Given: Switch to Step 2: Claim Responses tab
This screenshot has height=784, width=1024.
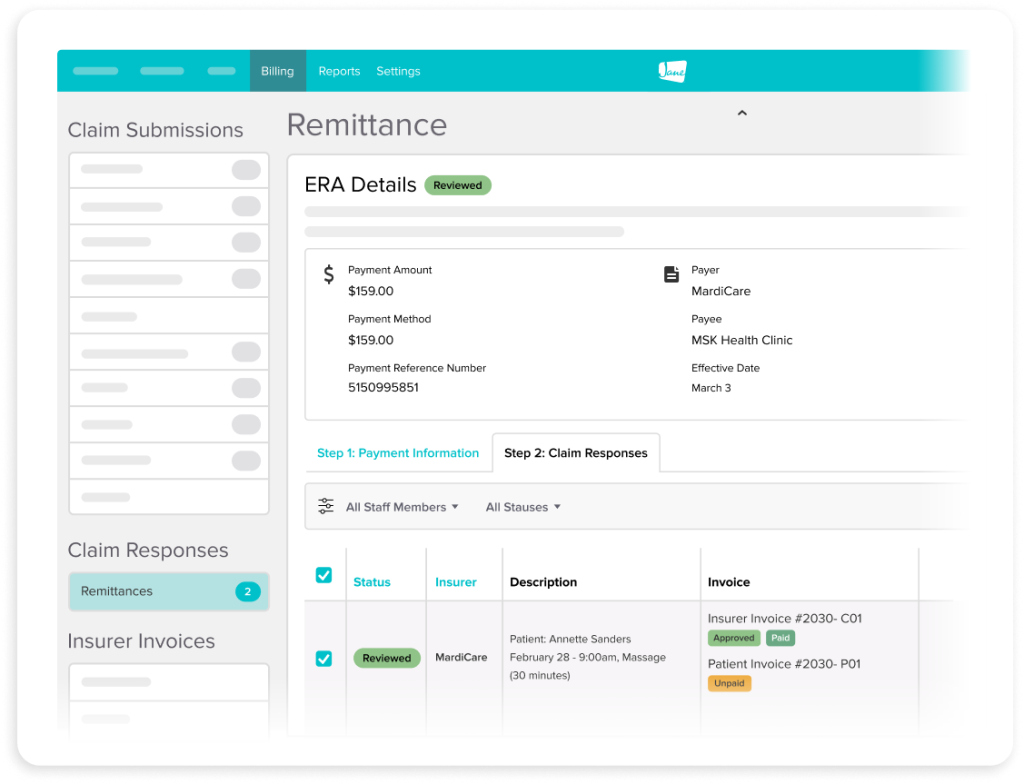Looking at the screenshot, I should (576, 452).
